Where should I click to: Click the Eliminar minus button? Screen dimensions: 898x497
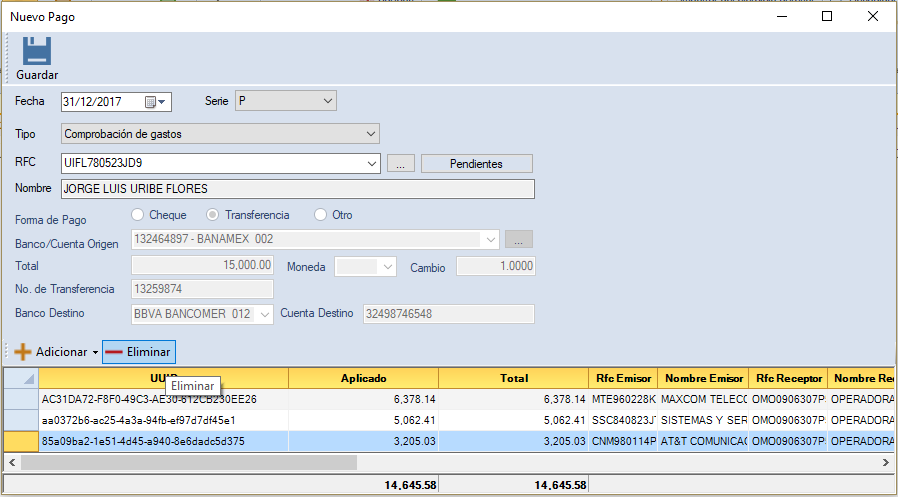[x=138, y=352]
